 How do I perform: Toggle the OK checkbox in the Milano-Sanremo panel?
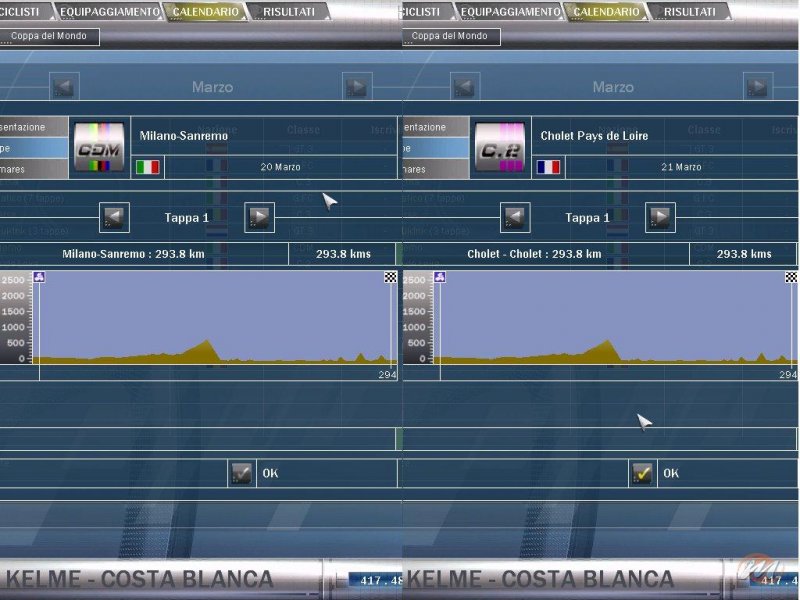[241, 473]
